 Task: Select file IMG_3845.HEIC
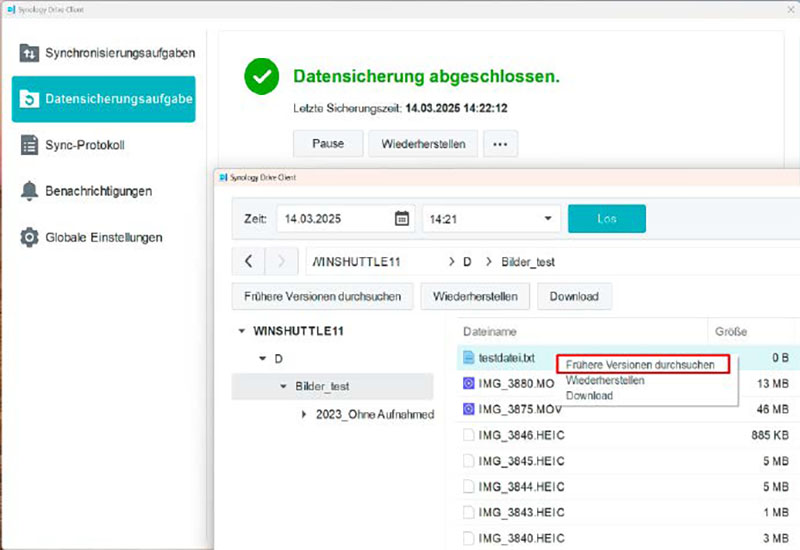pyautogui.click(x=521, y=461)
